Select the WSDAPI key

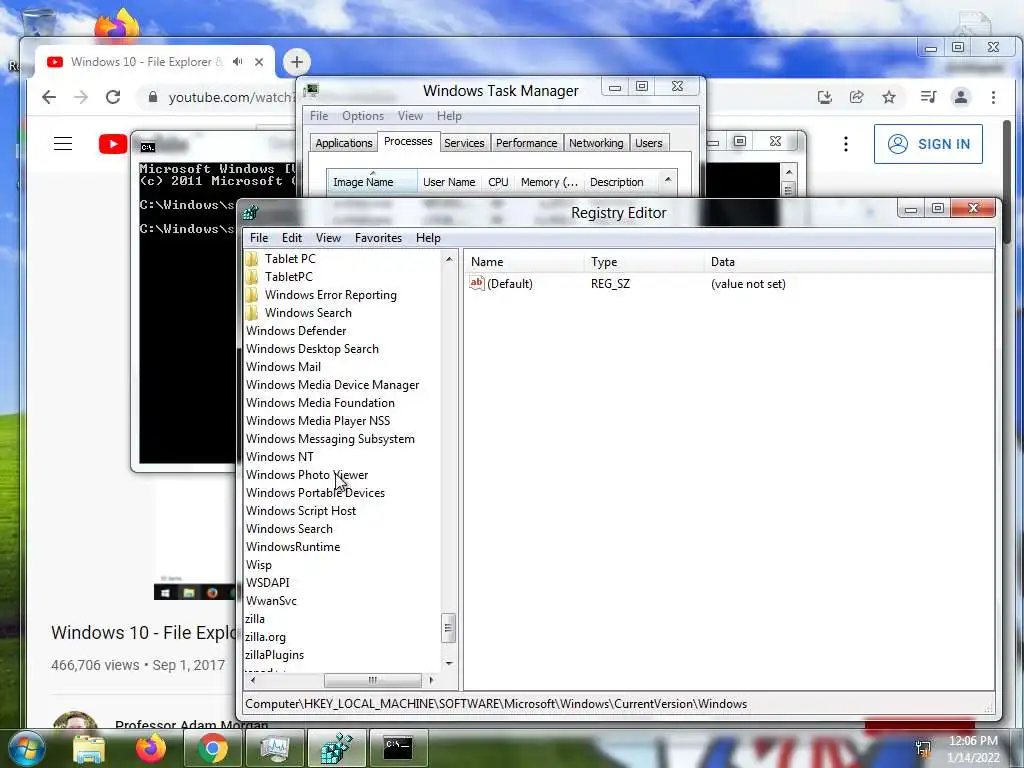click(x=267, y=583)
